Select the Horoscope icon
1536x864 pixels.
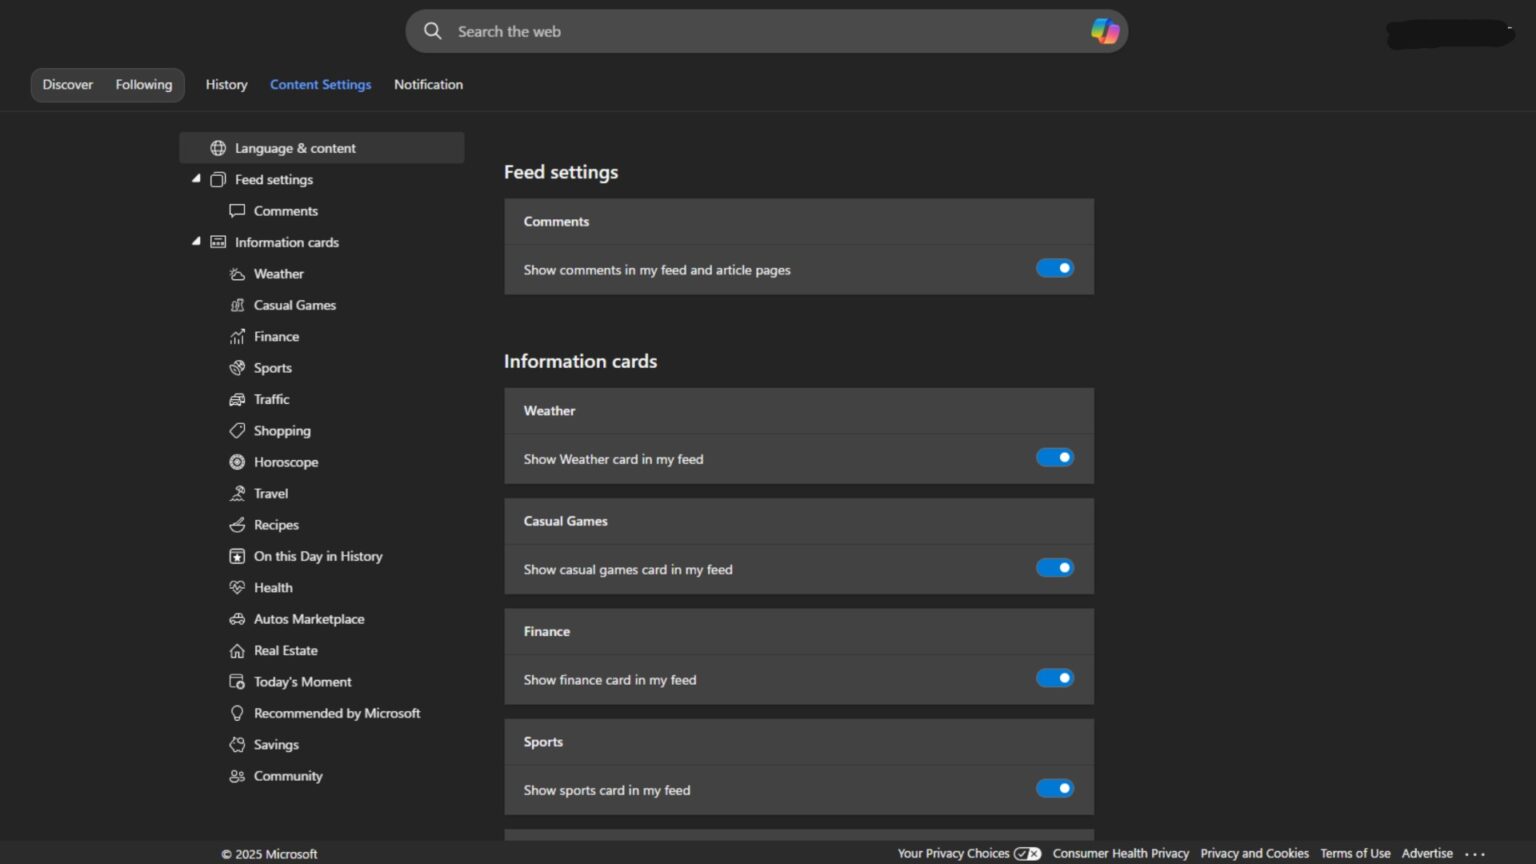tap(237, 462)
